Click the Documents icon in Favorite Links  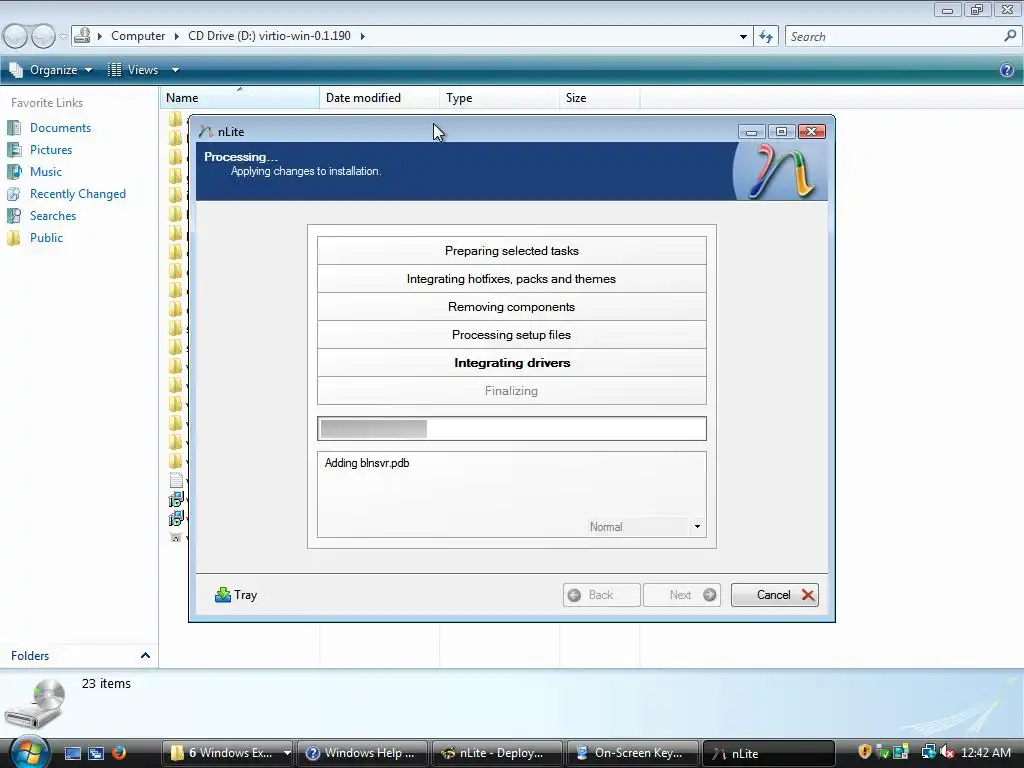tap(14, 128)
